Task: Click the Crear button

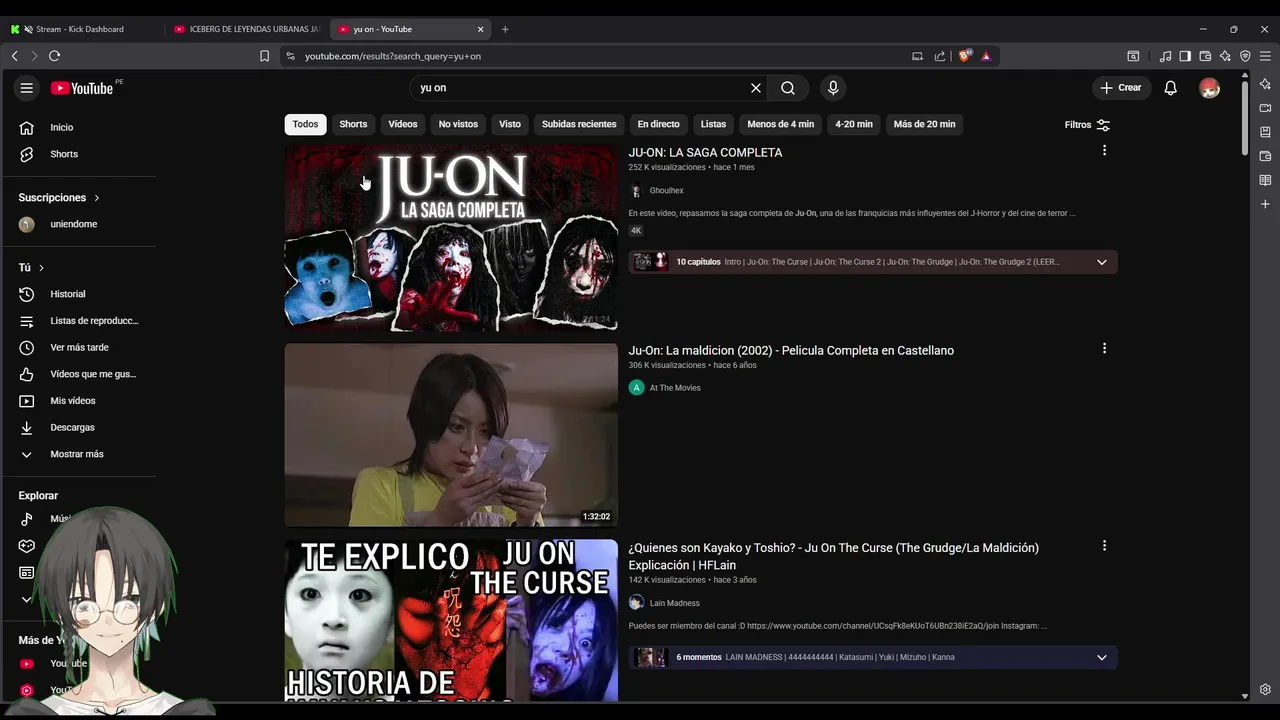Action: pyautogui.click(x=1121, y=88)
